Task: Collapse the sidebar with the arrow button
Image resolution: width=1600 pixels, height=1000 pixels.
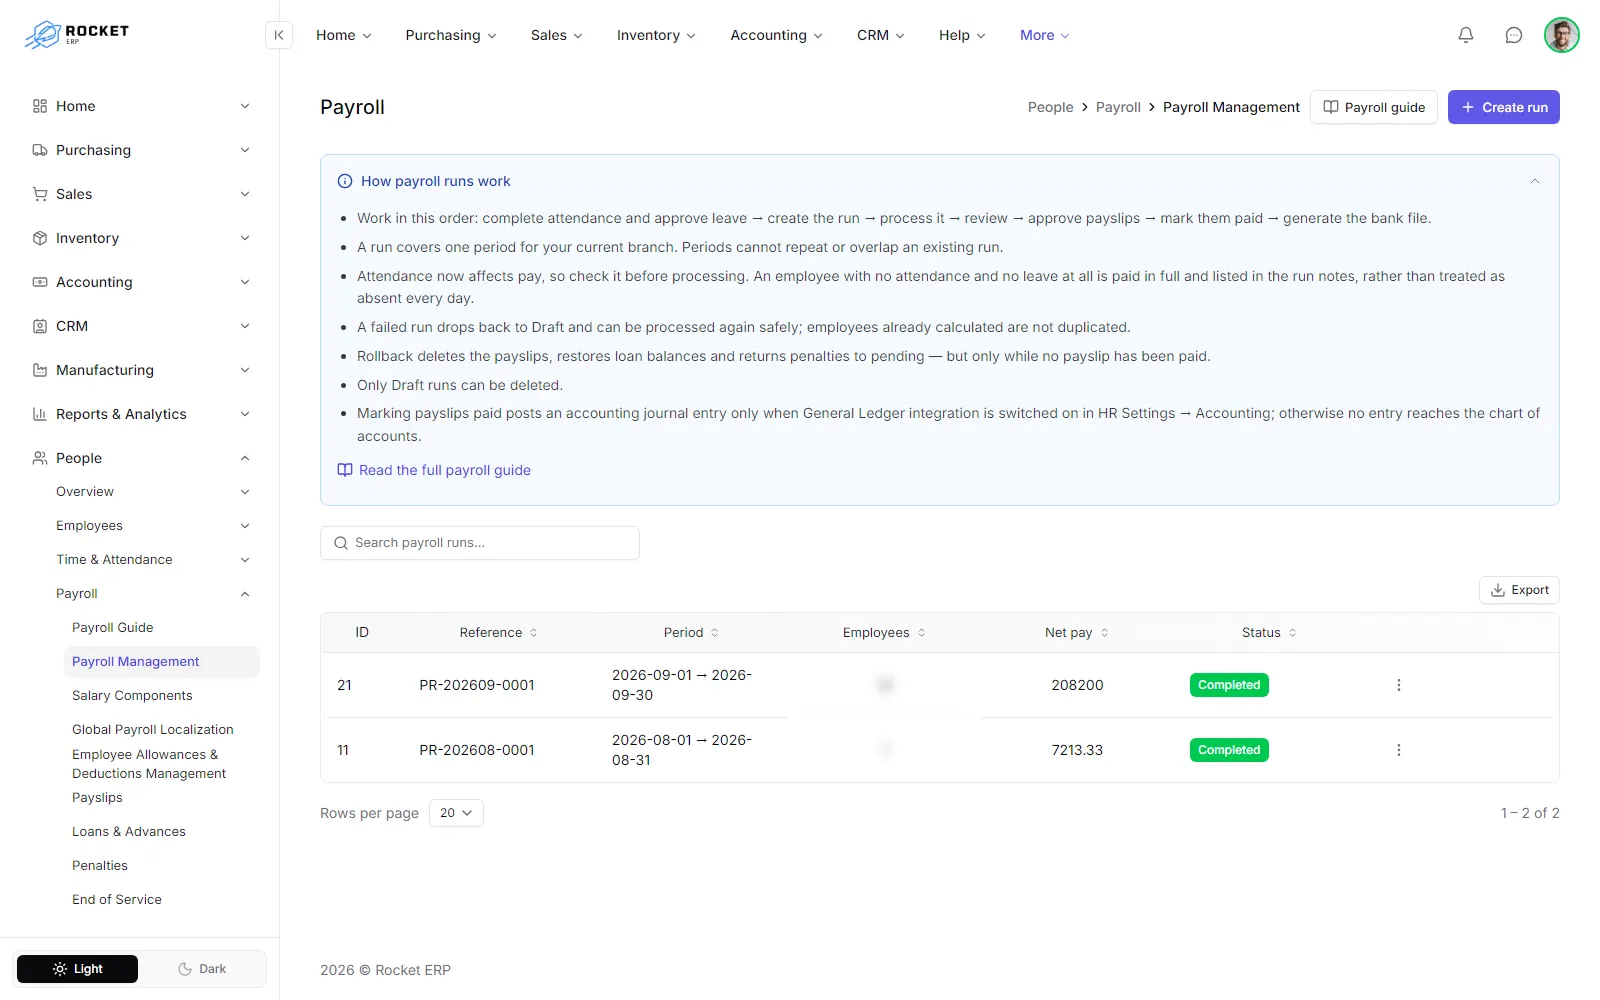Action: 279,35
